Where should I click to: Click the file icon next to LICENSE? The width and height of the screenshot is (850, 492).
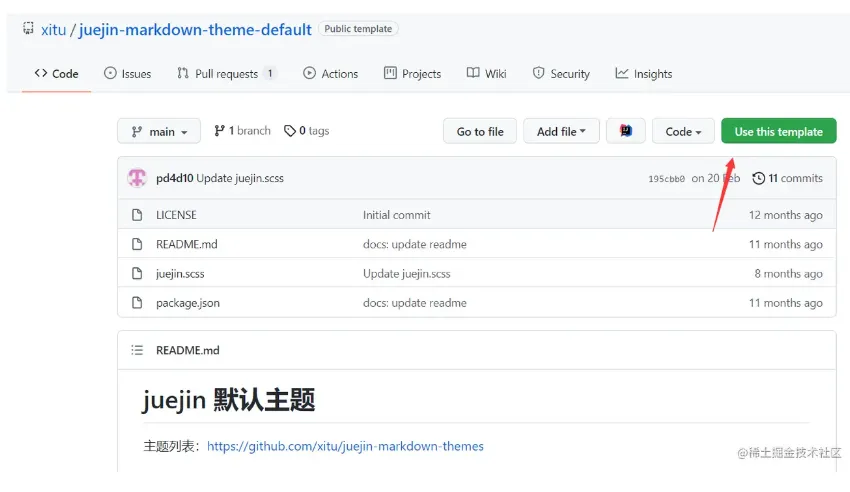click(137, 215)
